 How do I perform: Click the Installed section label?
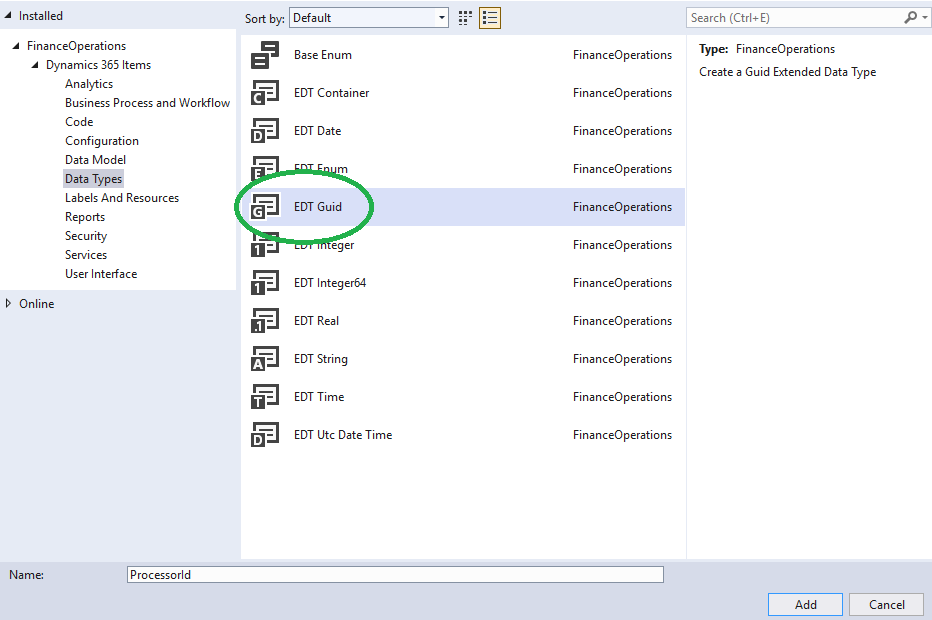[x=40, y=16]
